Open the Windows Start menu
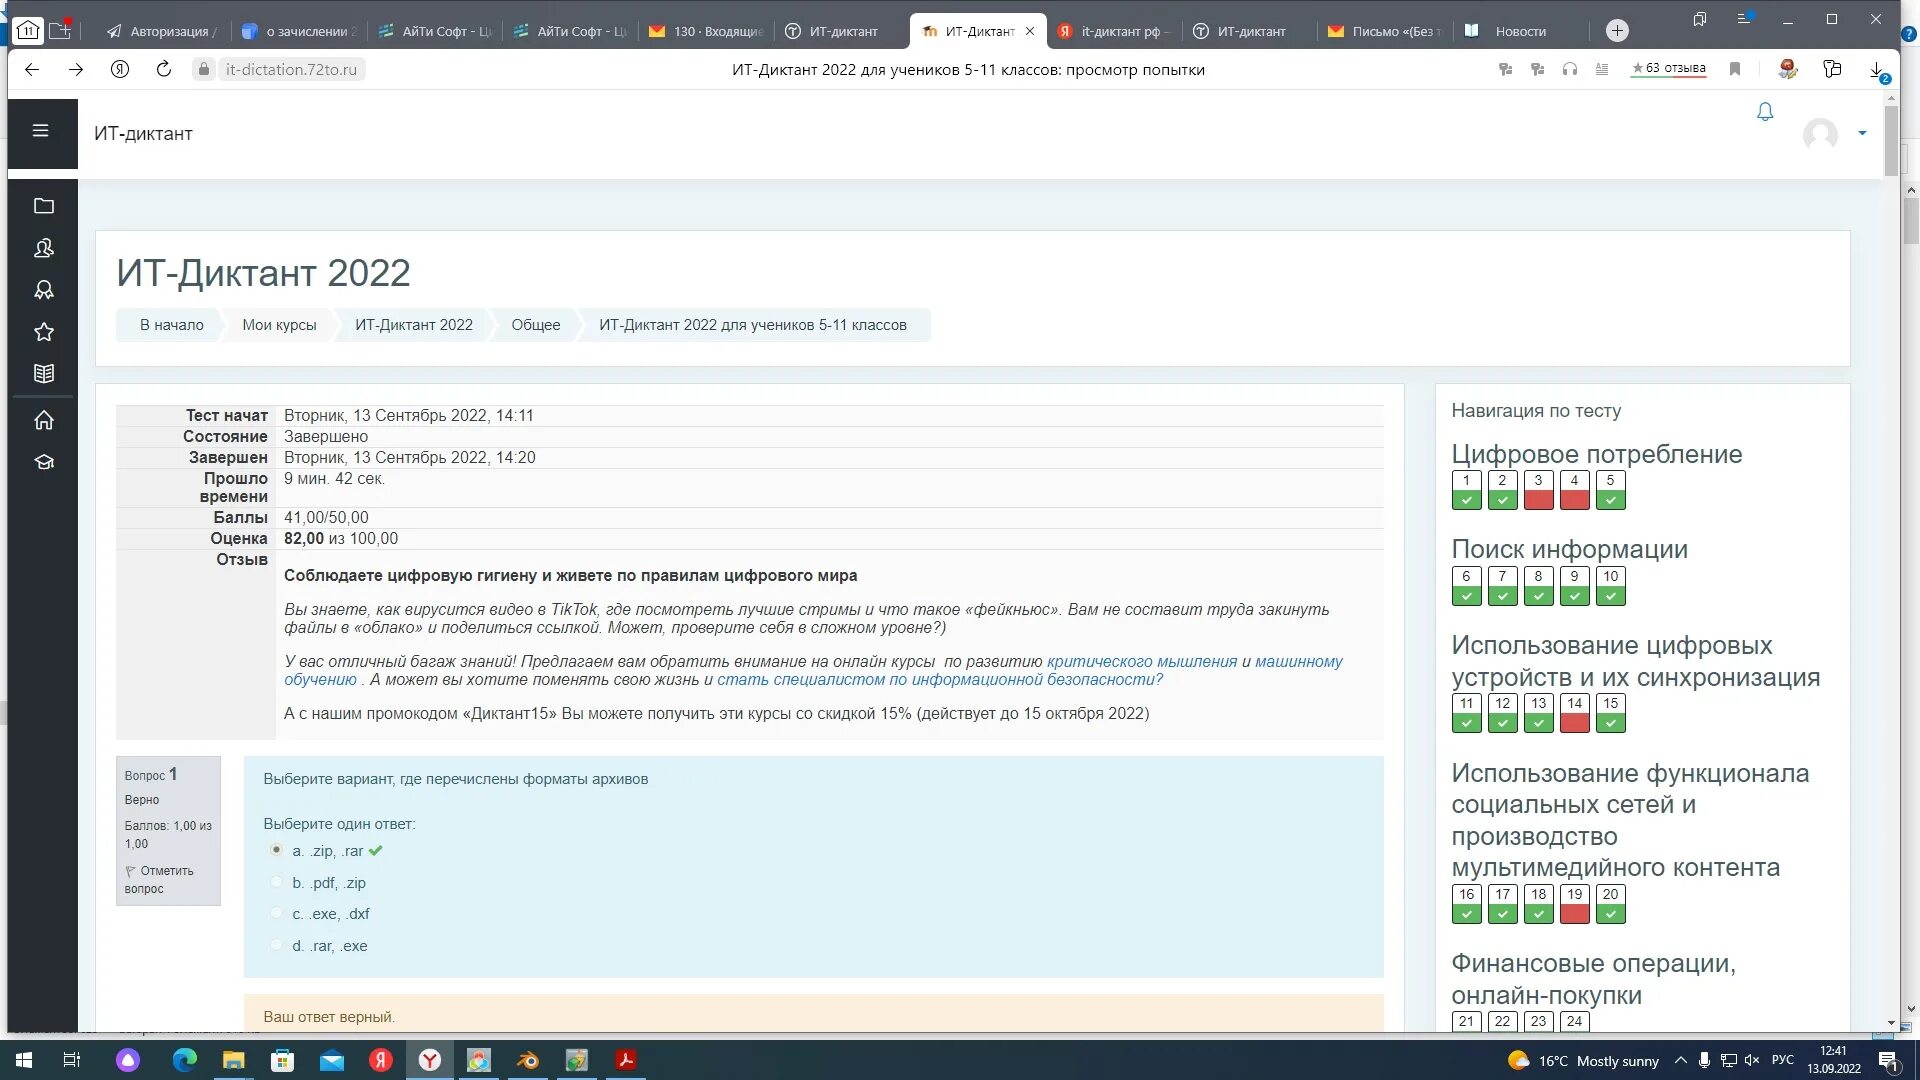This screenshot has height=1080, width=1920. 24,1060
